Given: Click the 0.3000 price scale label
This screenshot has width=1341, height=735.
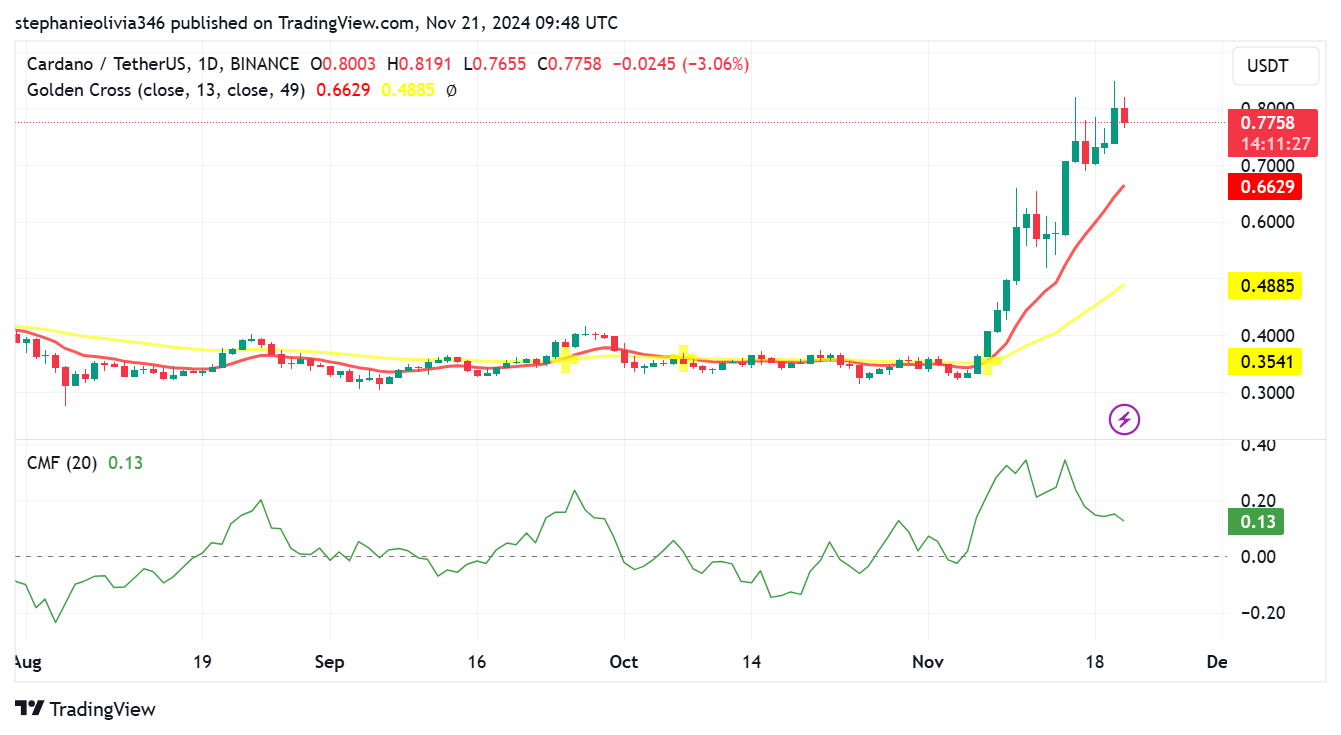Looking at the screenshot, I should coord(1267,393).
